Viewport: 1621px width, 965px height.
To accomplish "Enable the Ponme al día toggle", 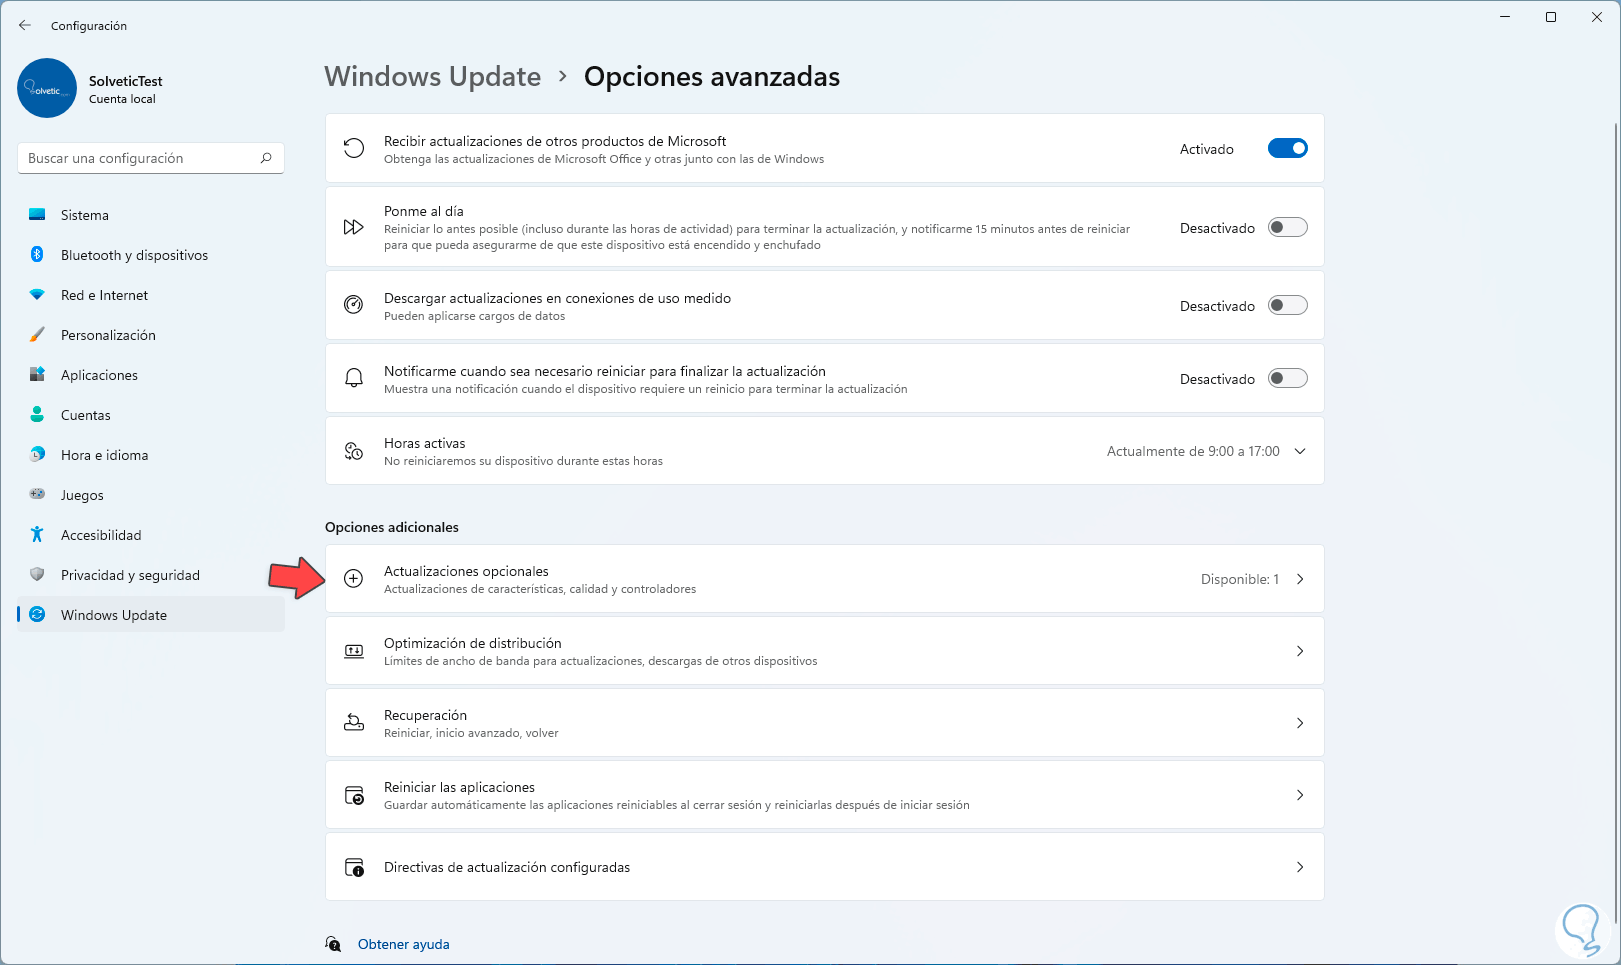I will pyautogui.click(x=1287, y=227).
